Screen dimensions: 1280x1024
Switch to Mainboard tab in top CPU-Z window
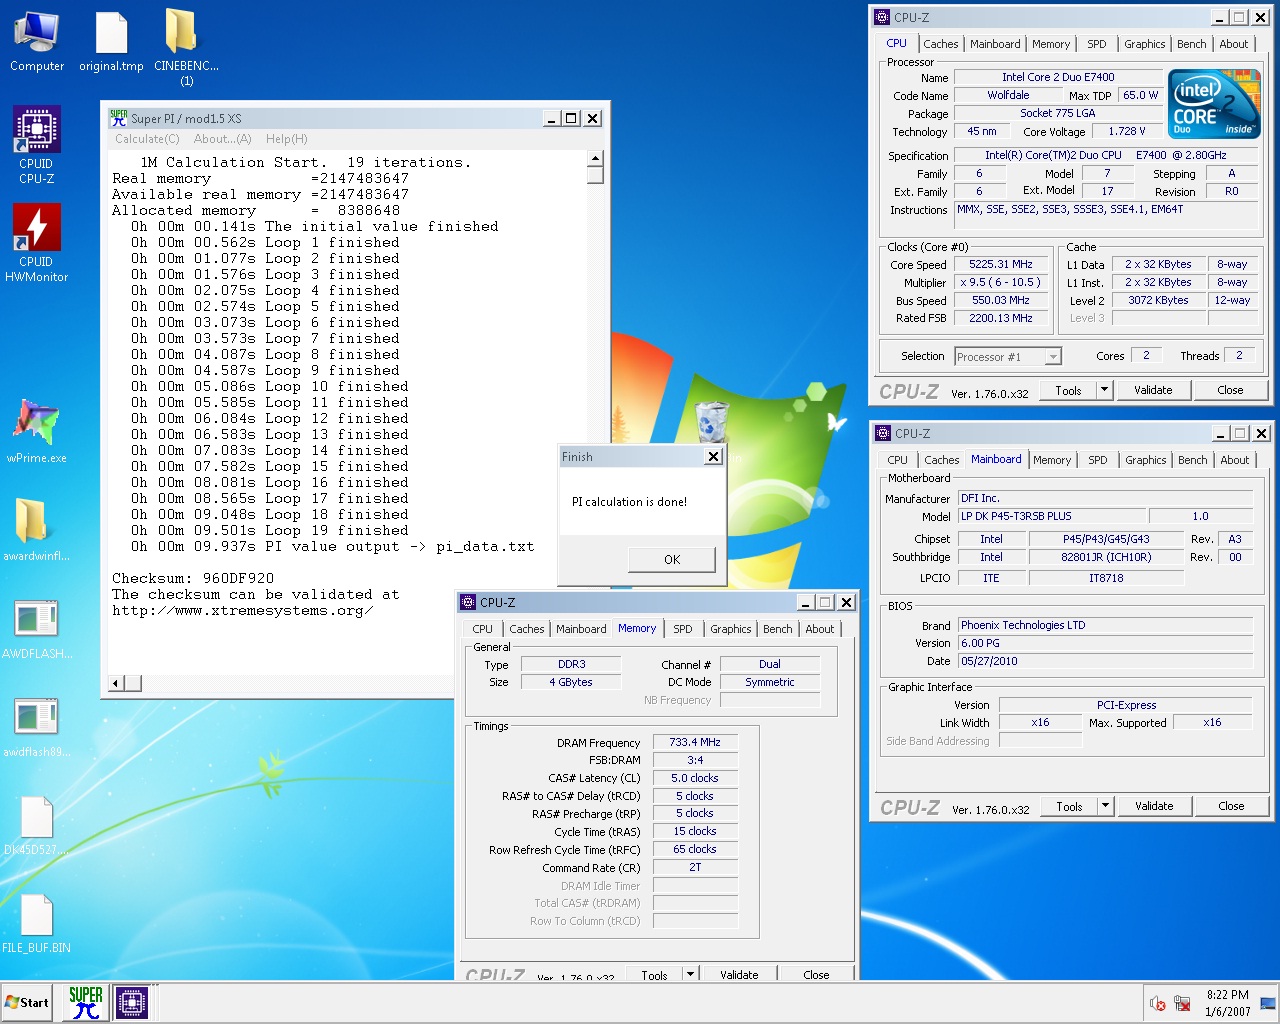click(995, 44)
